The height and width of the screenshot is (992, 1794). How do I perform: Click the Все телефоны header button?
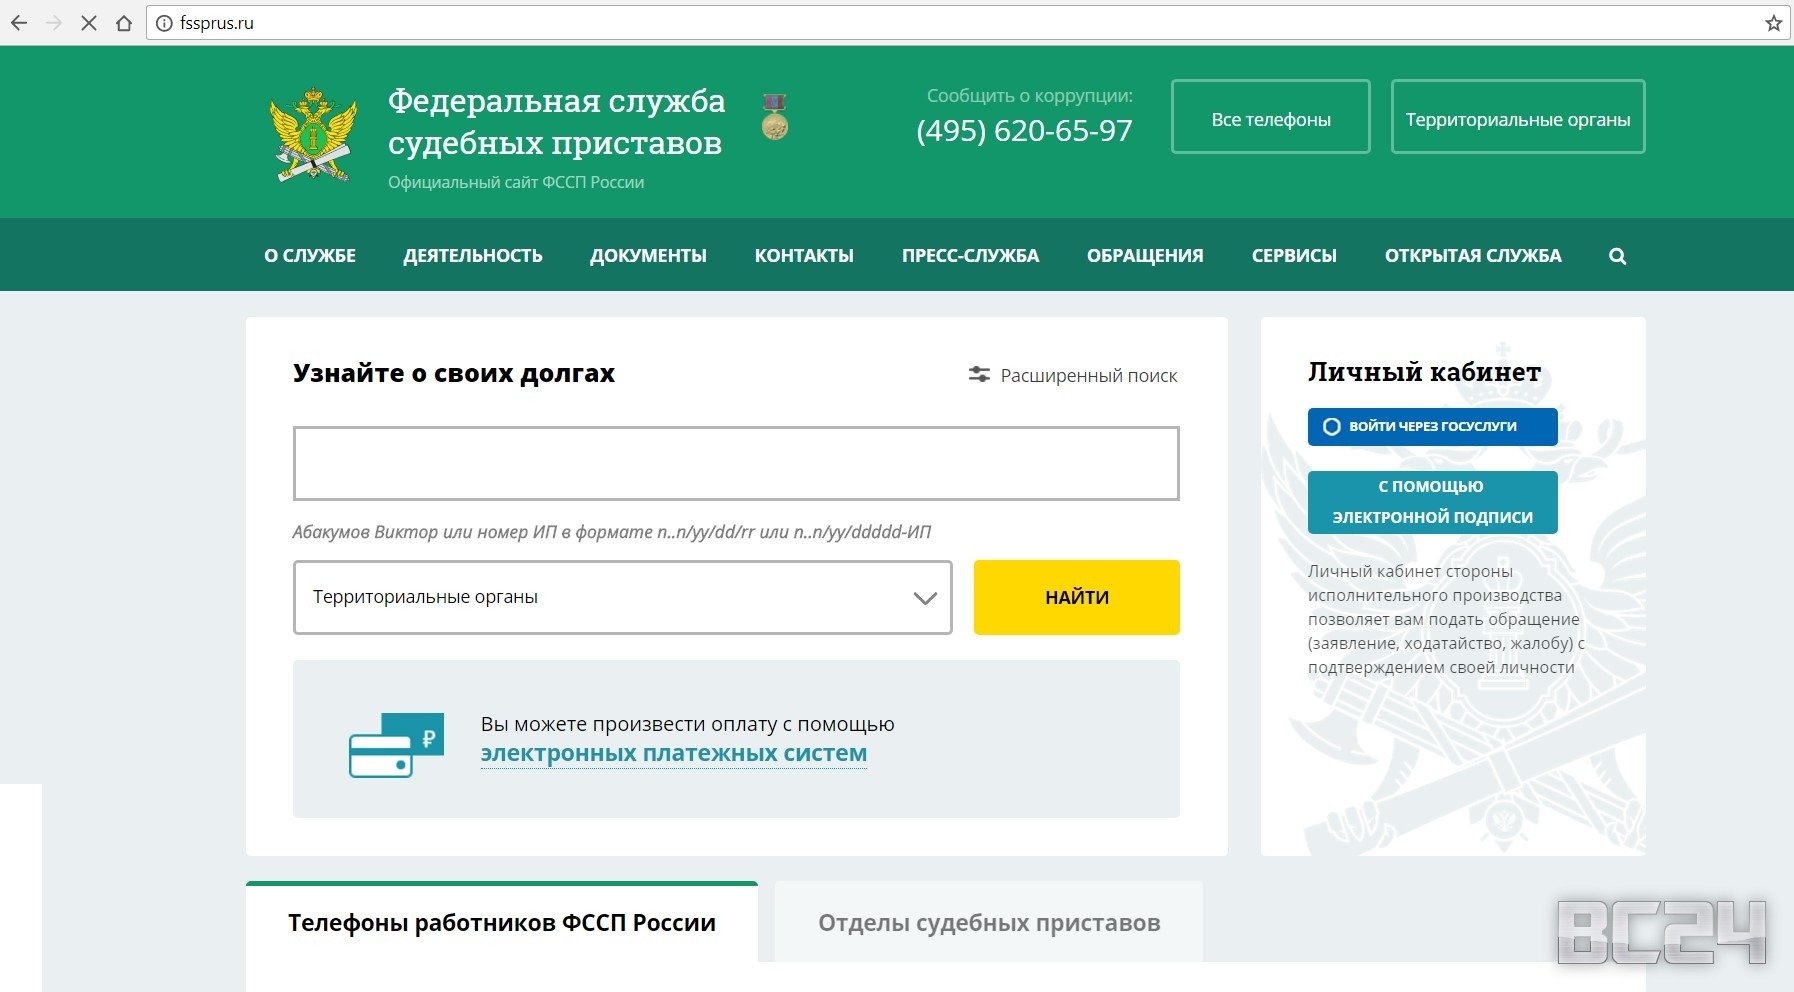pos(1270,117)
